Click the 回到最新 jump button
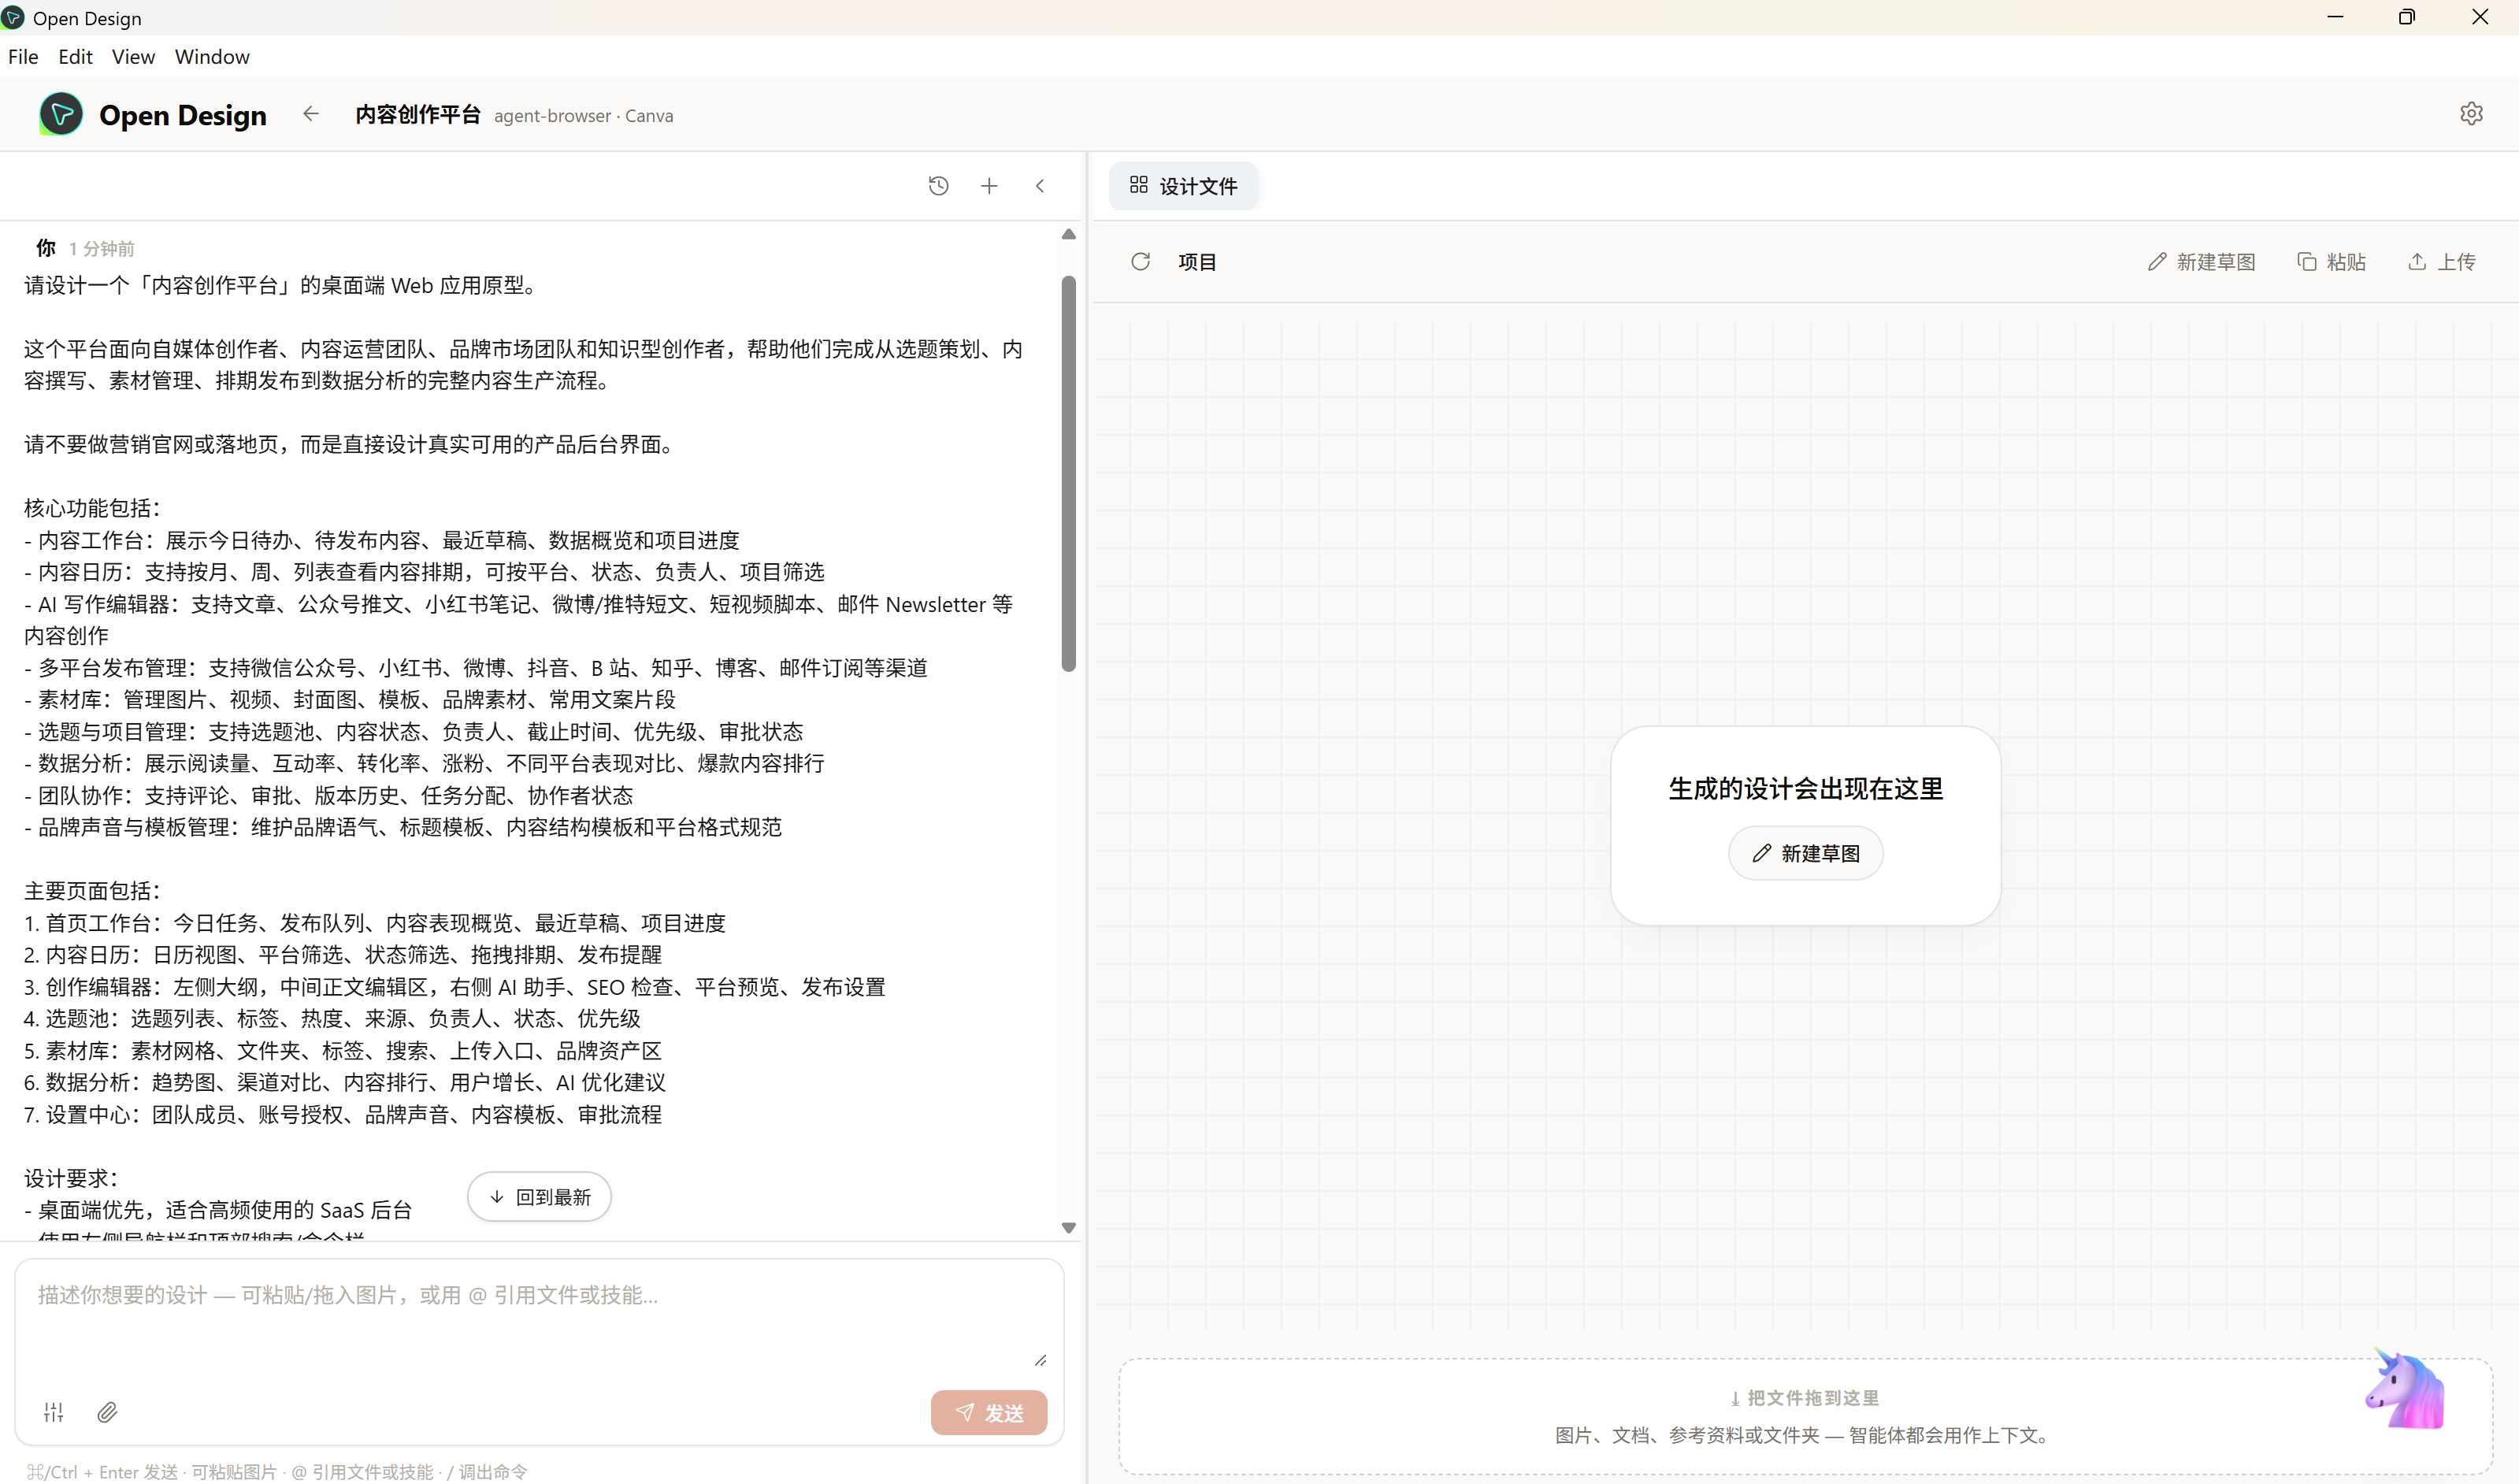Image resolution: width=2519 pixels, height=1484 pixels. (x=539, y=1197)
